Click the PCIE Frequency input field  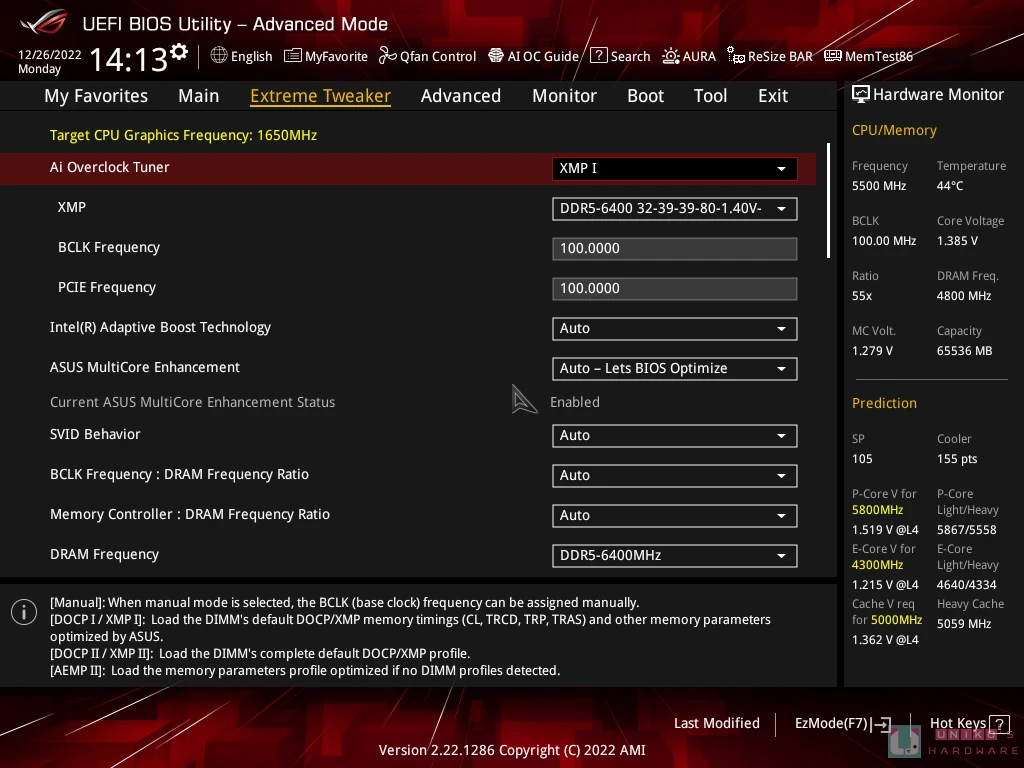674,288
